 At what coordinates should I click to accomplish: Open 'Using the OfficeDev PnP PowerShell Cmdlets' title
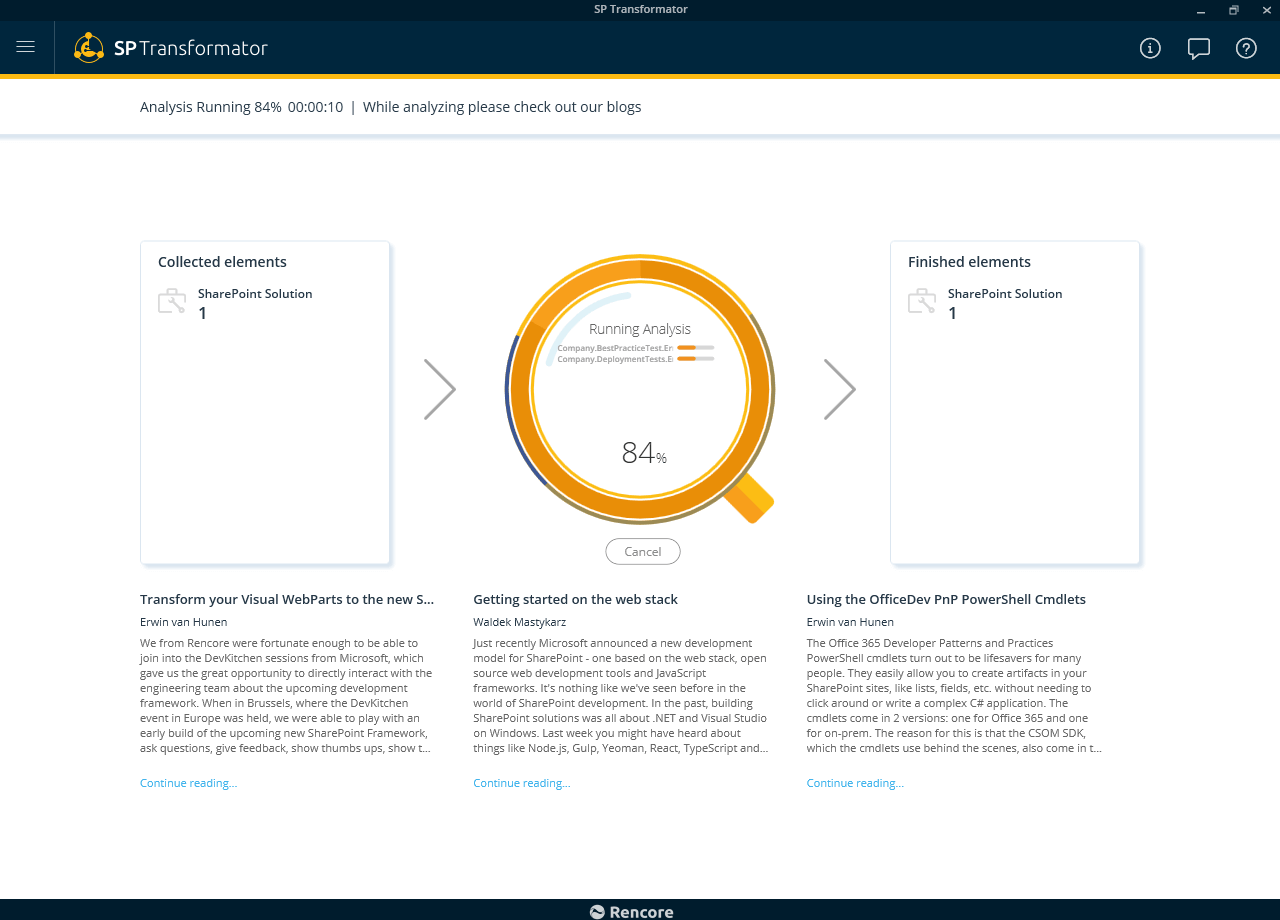[946, 600]
